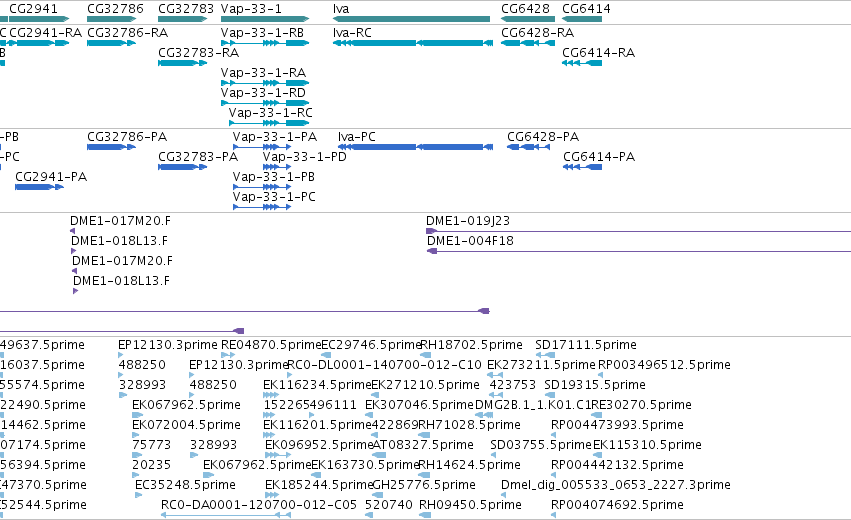Click the EC35248.5prime EST label

point(185,485)
